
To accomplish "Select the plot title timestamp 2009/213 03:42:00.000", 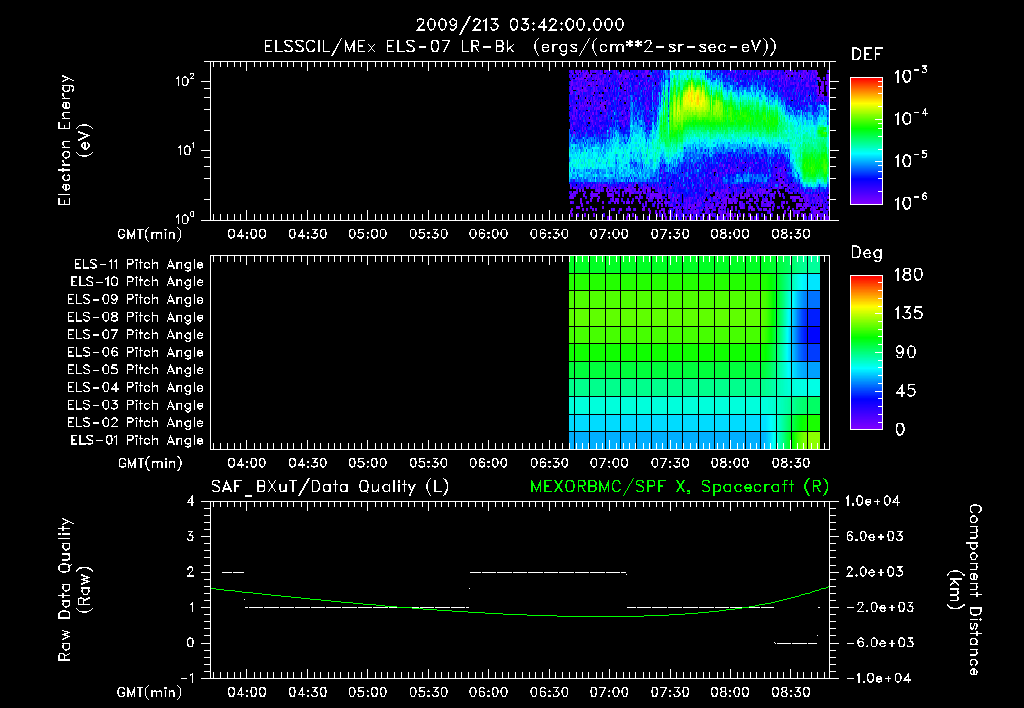I will (x=520, y=25).
